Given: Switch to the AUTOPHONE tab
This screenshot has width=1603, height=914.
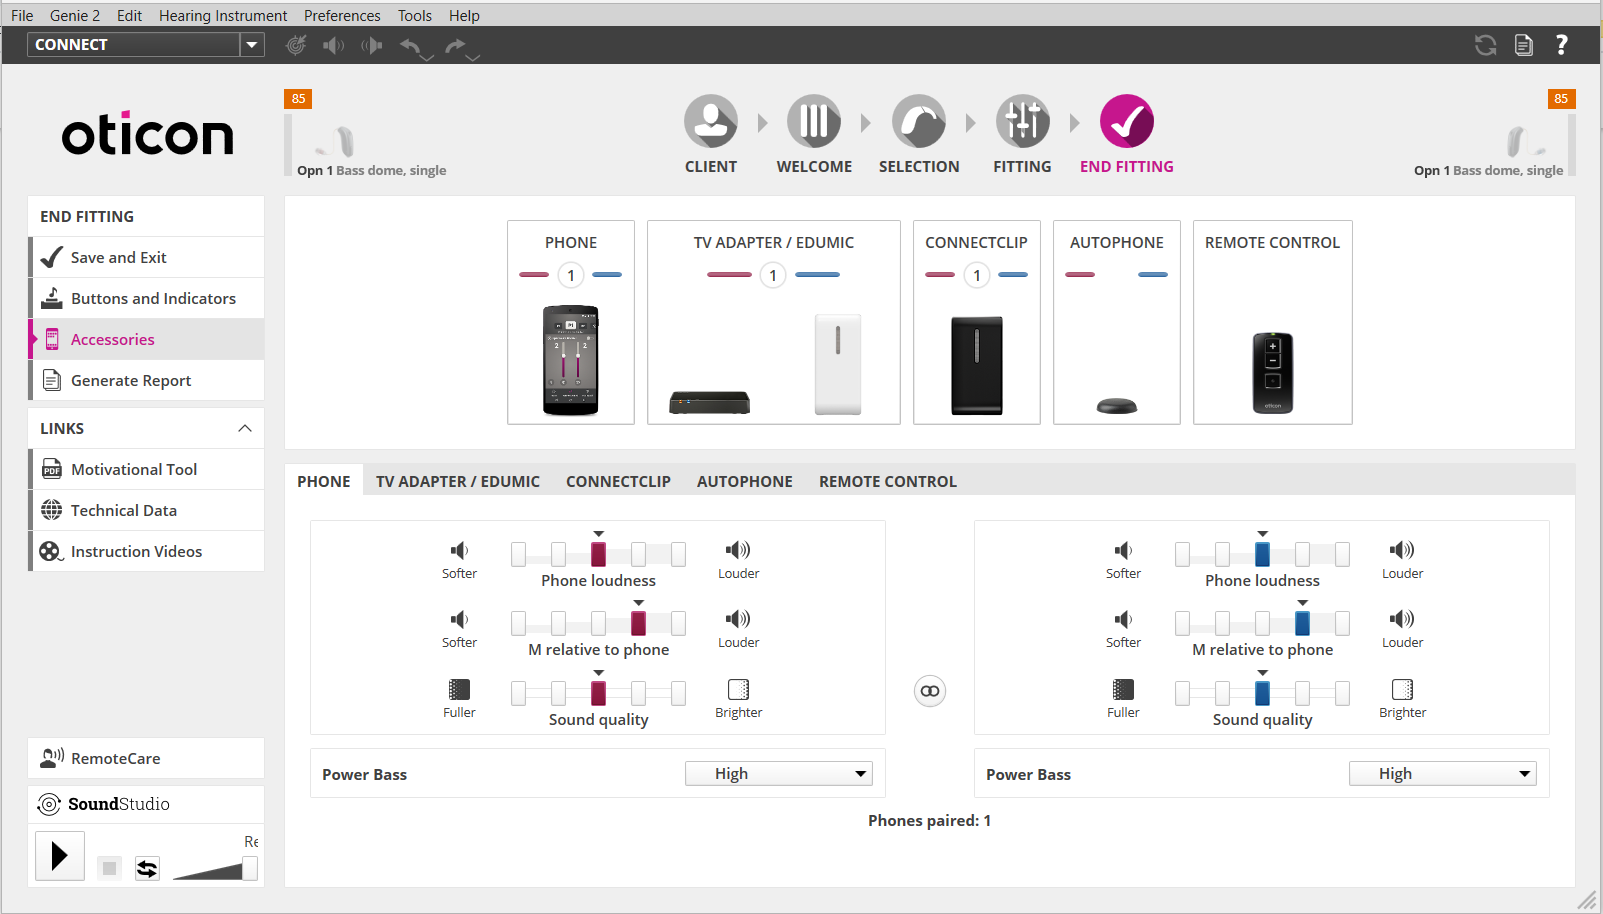Looking at the screenshot, I should pyautogui.click(x=745, y=481).
